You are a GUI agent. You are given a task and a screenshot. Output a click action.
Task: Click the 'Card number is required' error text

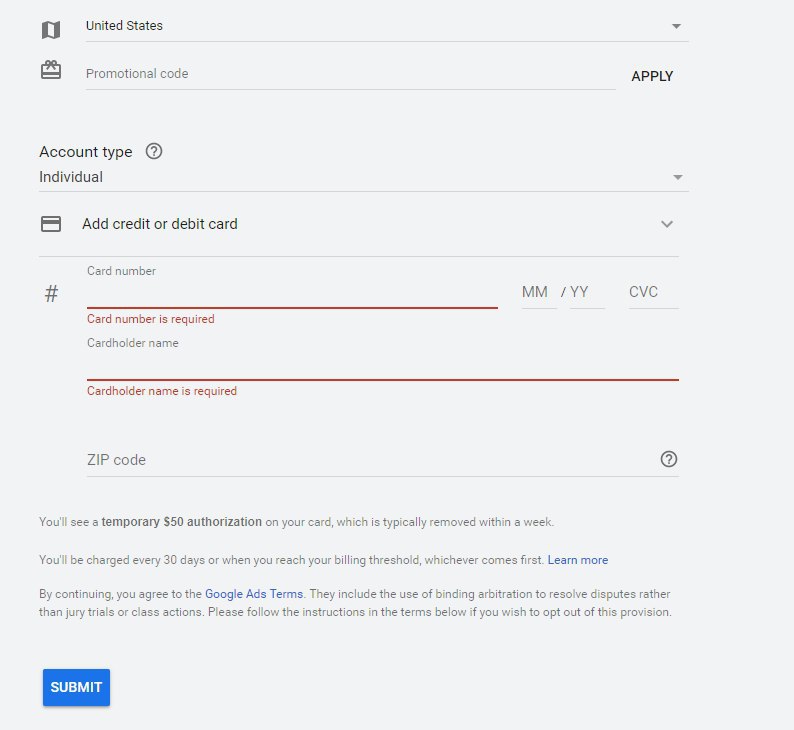[x=151, y=319]
